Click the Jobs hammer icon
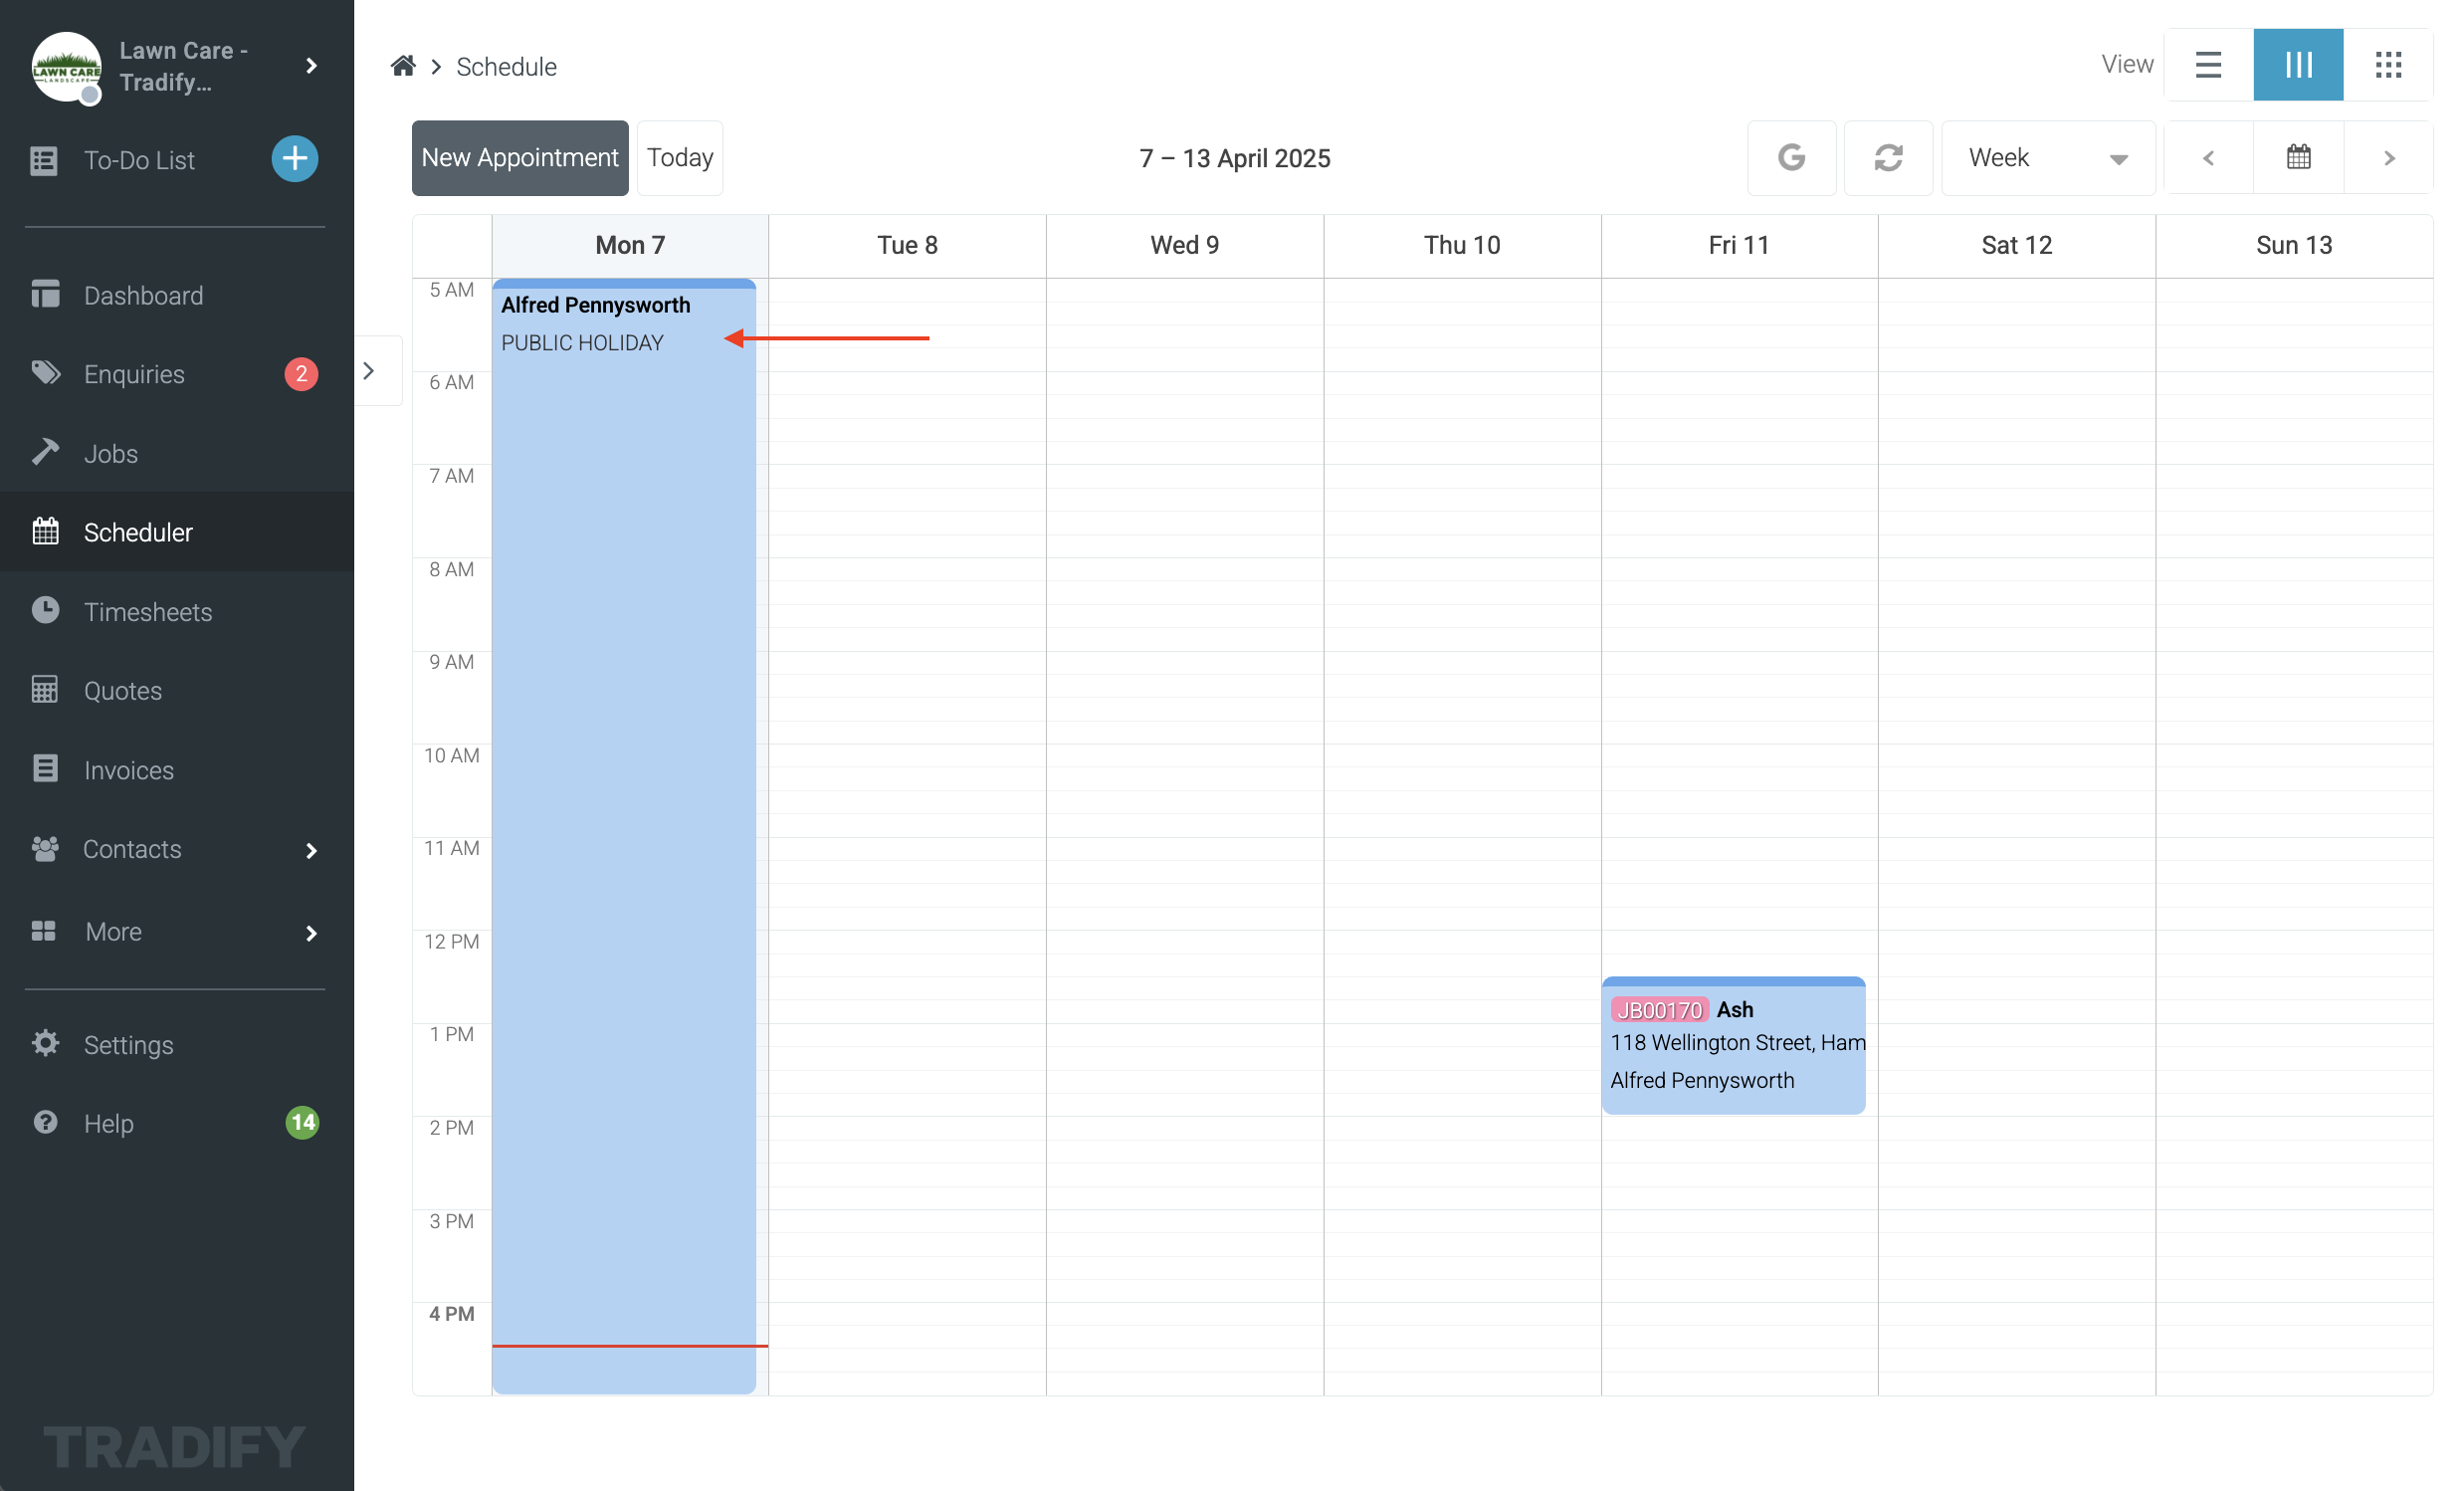Viewport: 2464px width, 1491px height. click(45, 452)
